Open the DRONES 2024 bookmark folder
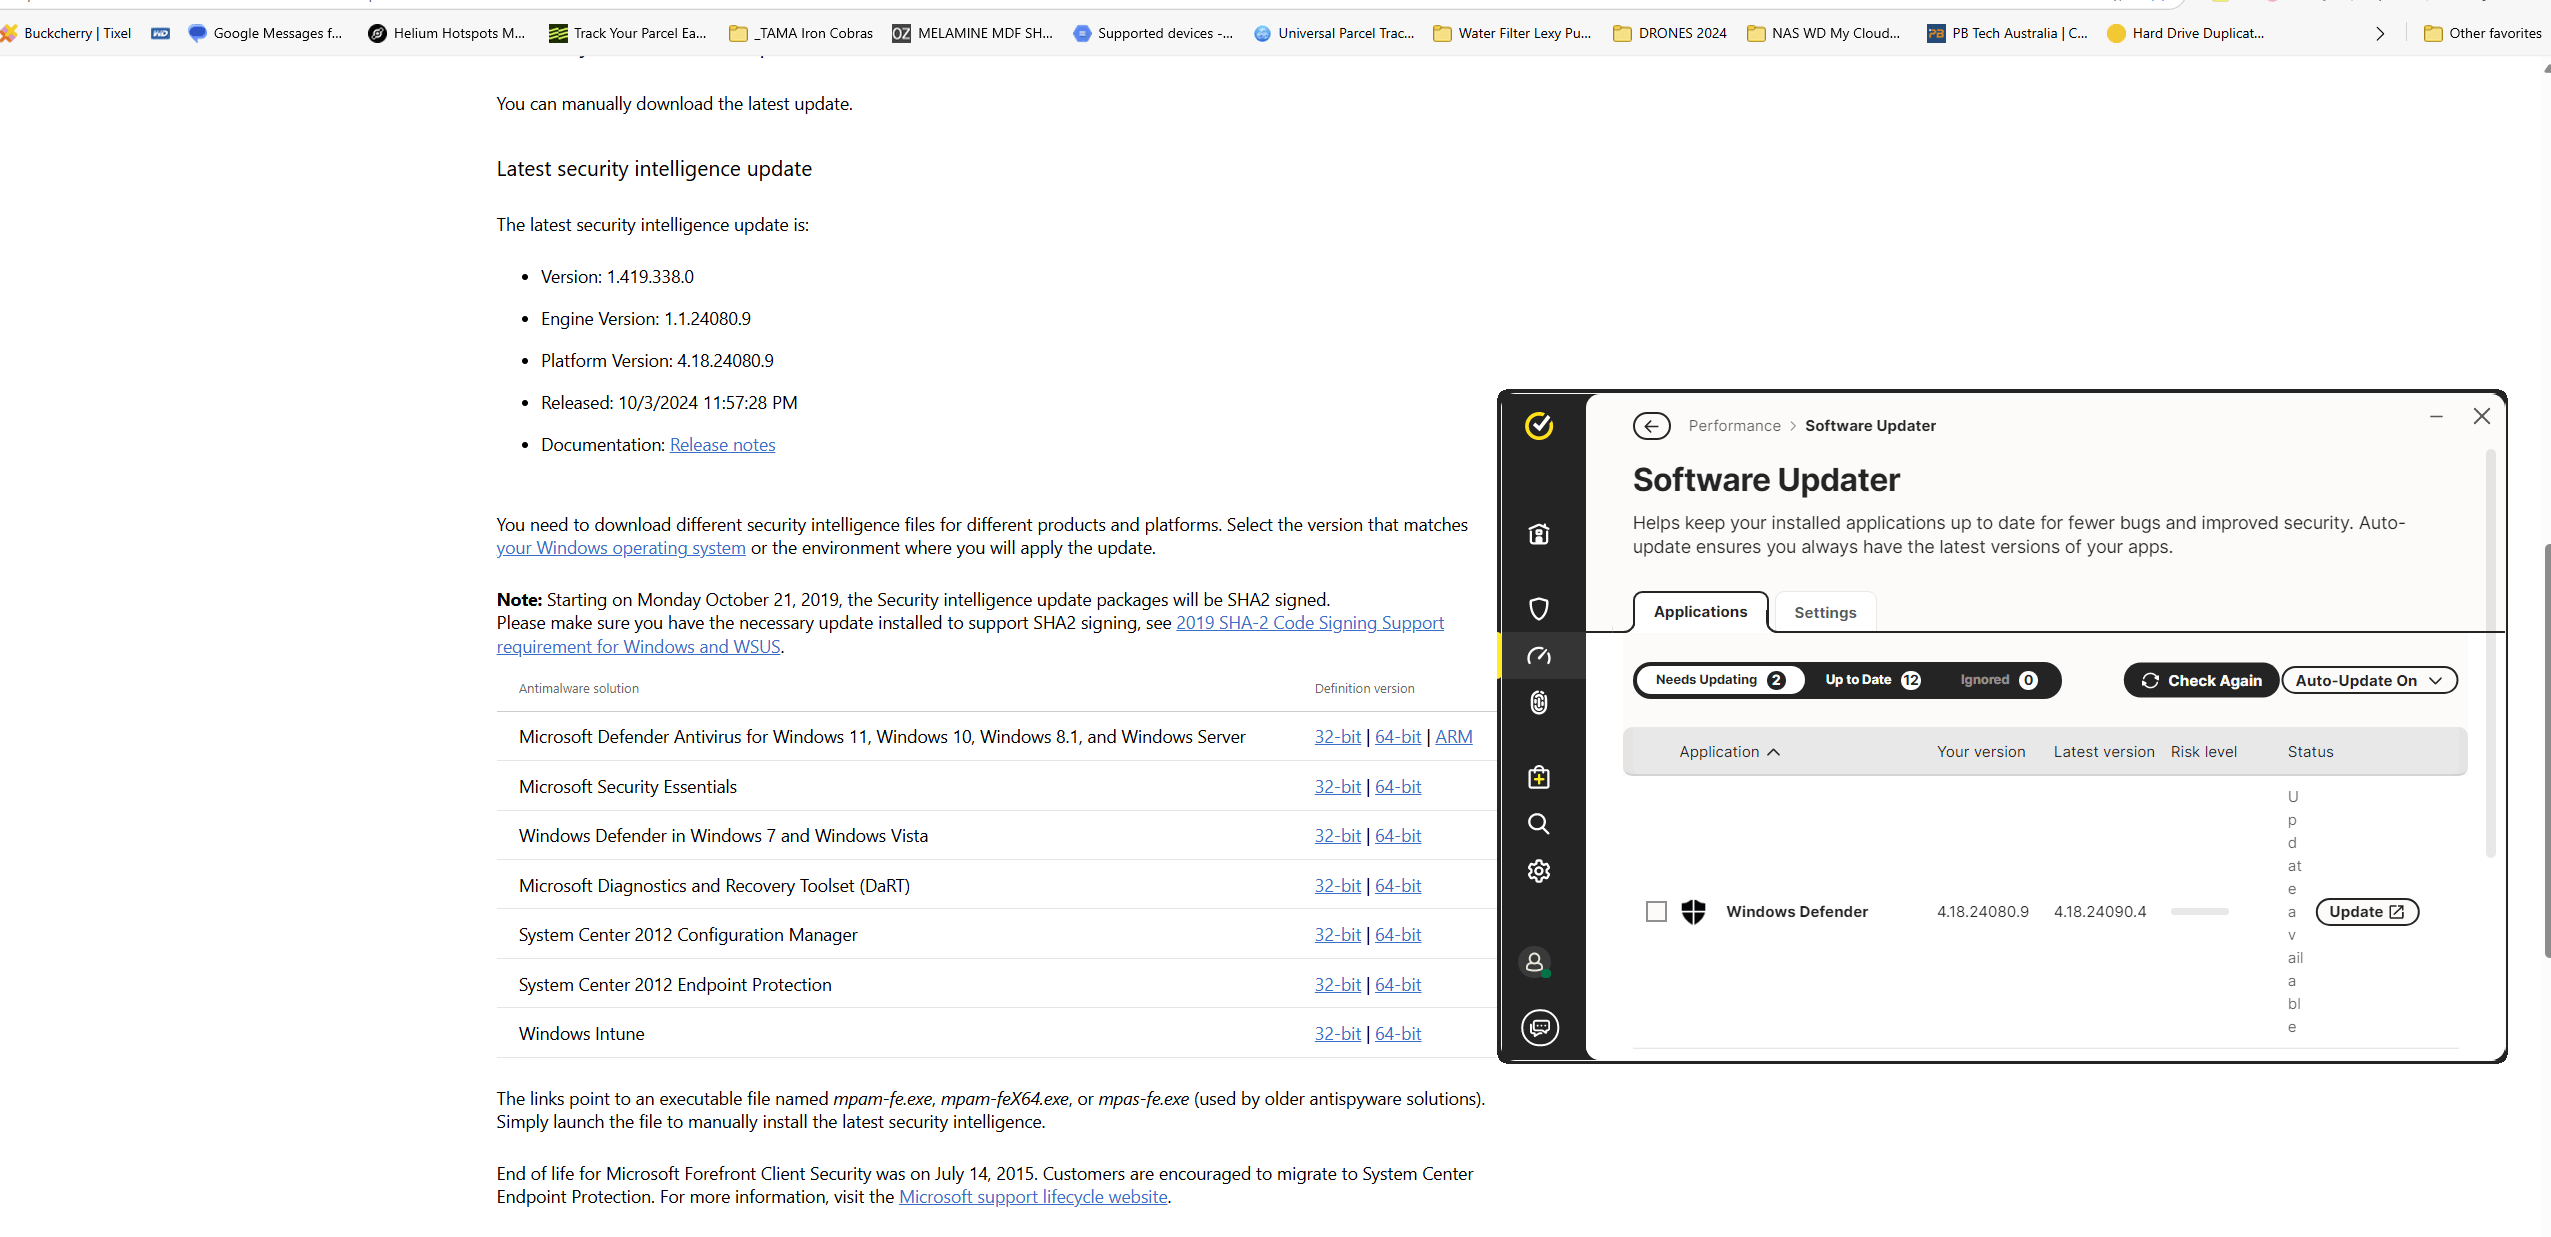2551x1237 pixels. pyautogui.click(x=1670, y=33)
